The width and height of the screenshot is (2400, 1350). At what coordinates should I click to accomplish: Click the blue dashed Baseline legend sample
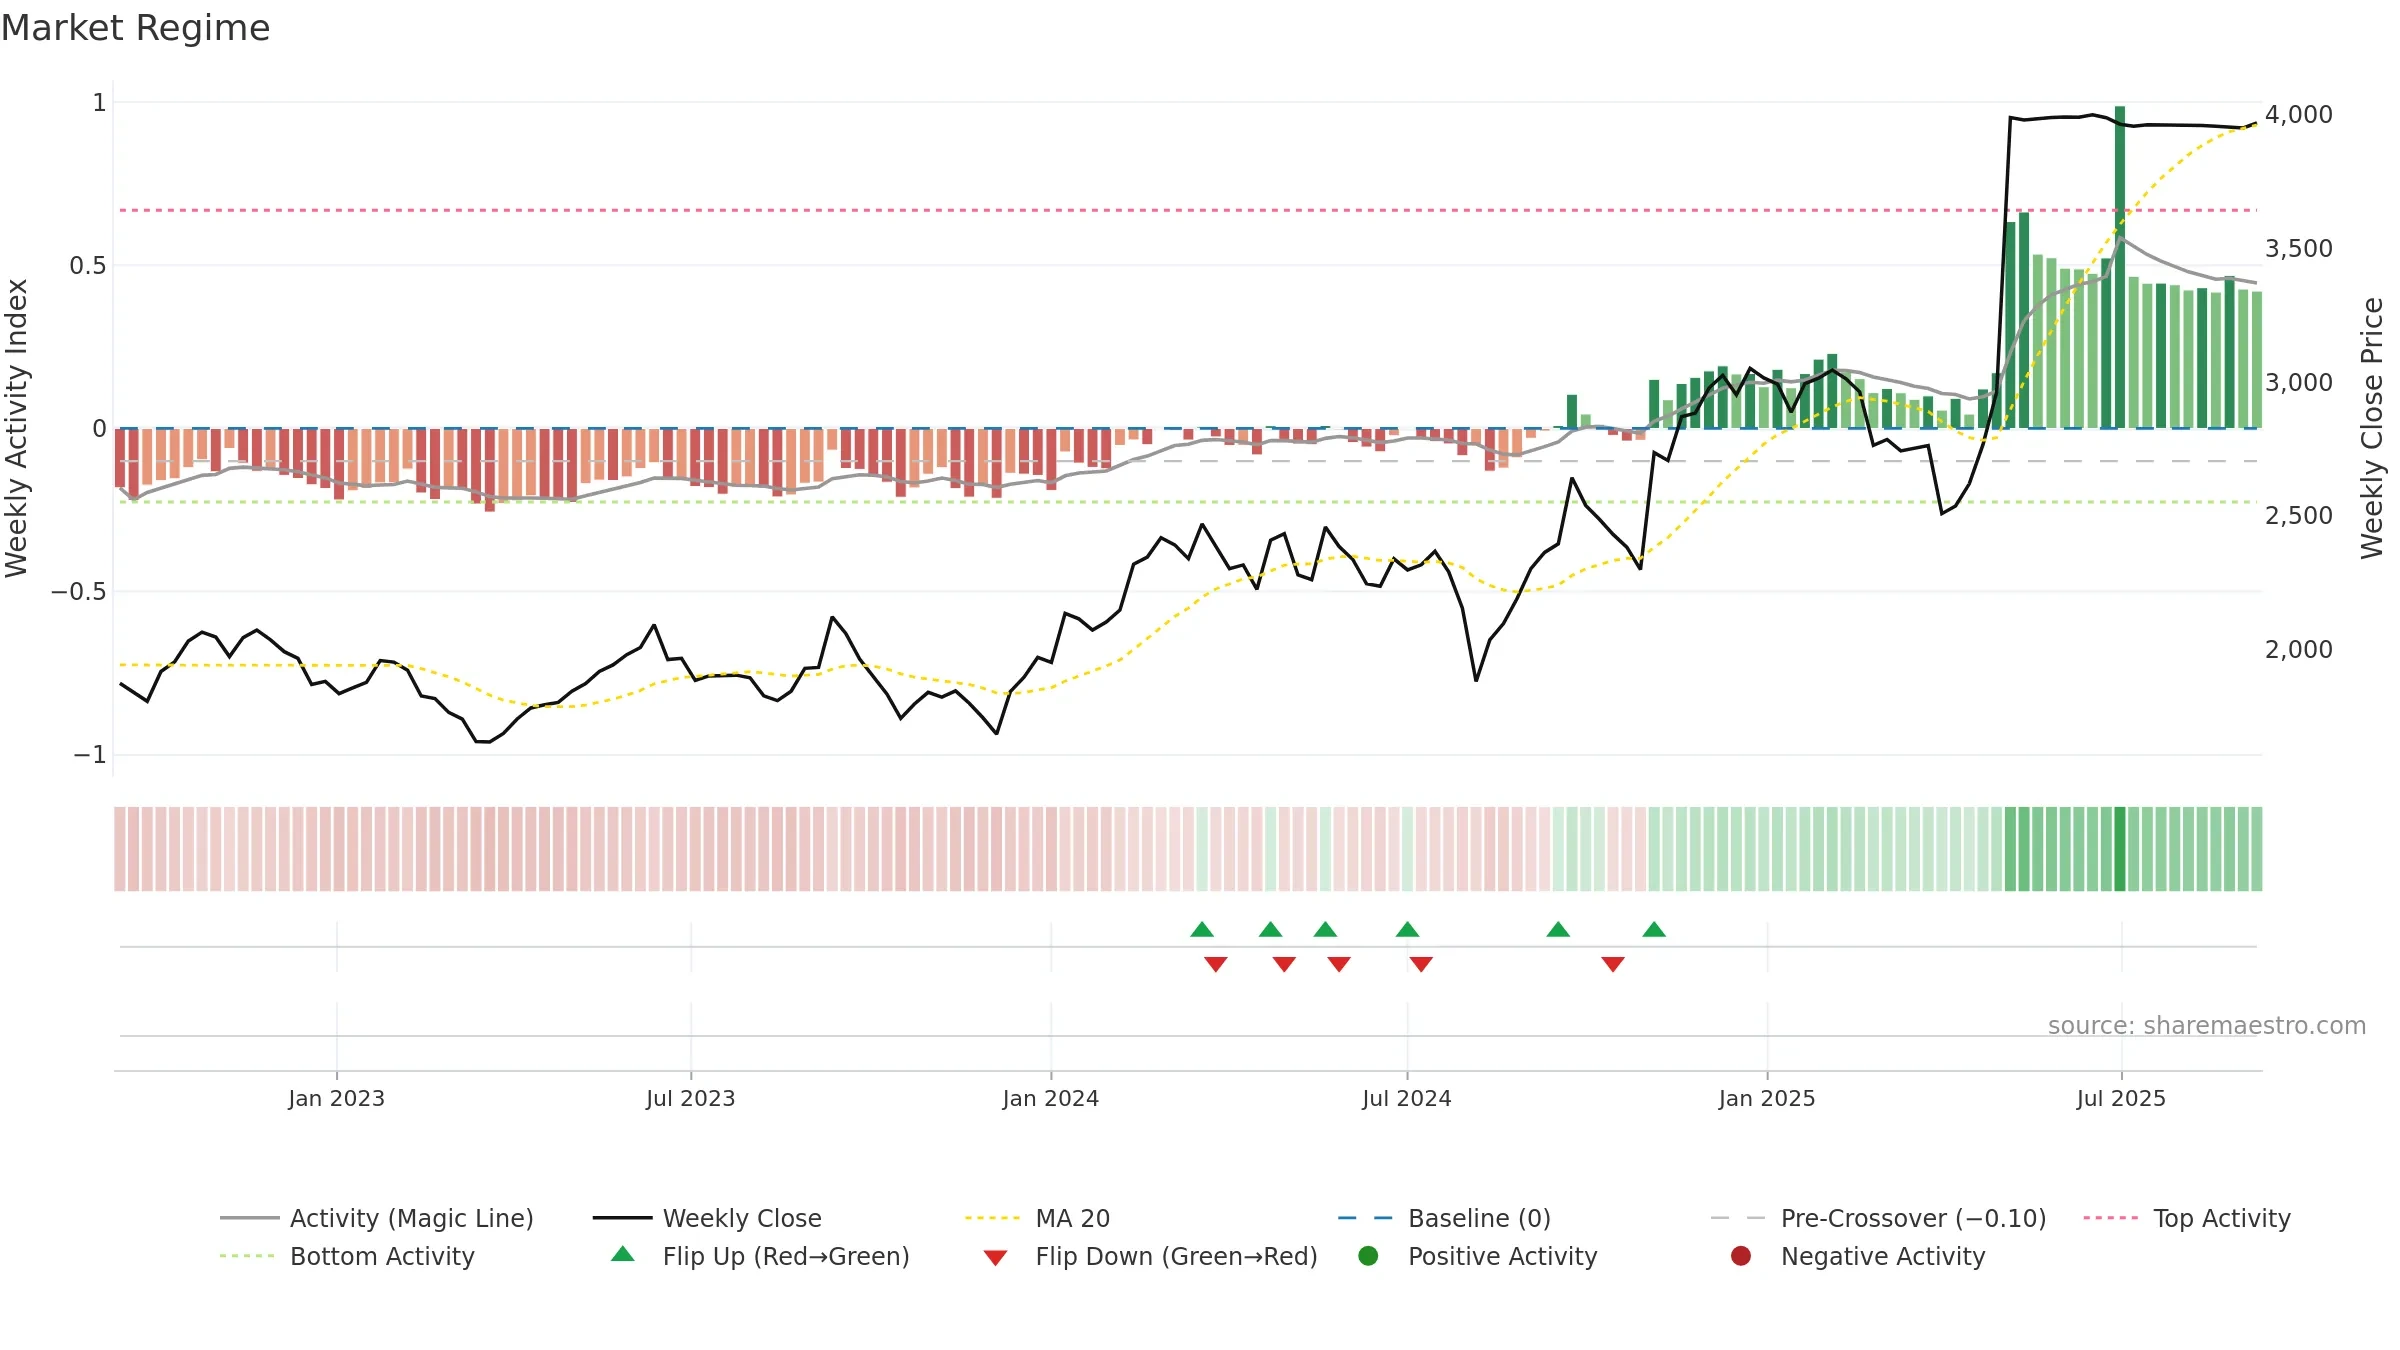[x=1367, y=1218]
